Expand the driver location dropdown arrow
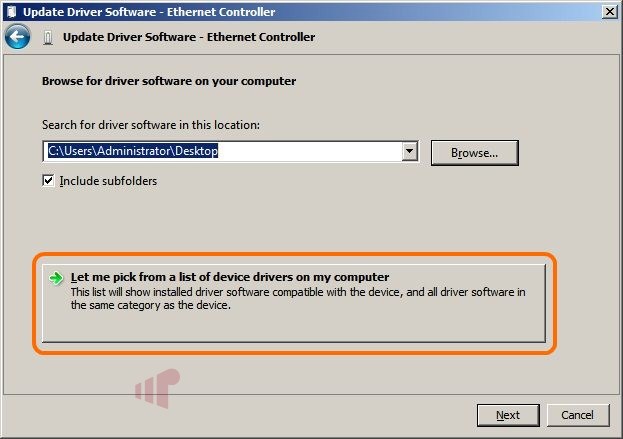Screen dimensions: 623x439 [409, 151]
